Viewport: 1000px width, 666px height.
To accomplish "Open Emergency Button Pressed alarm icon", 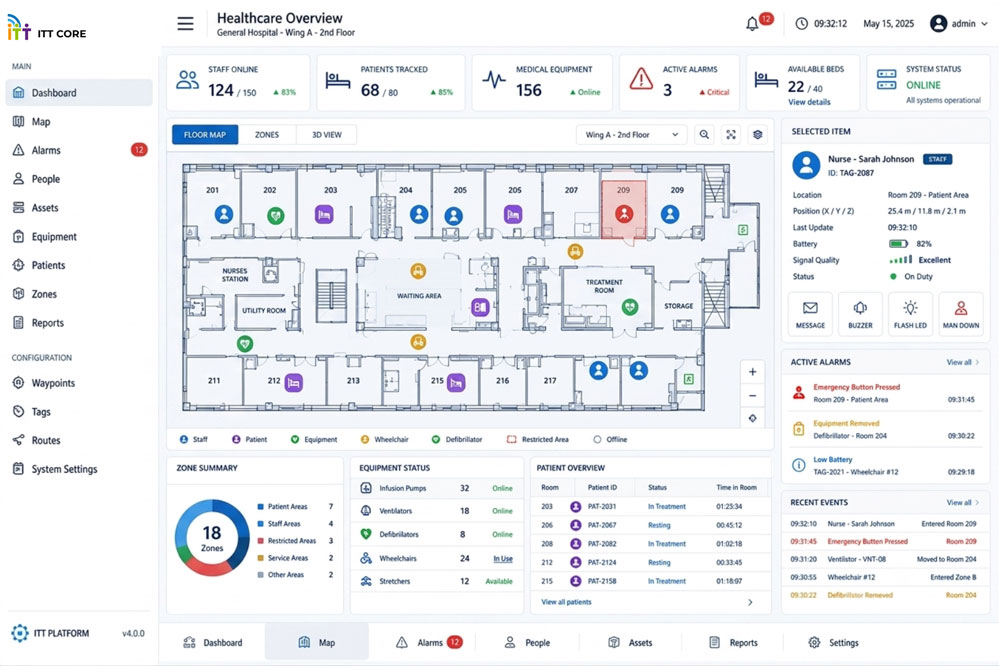I will point(798,393).
